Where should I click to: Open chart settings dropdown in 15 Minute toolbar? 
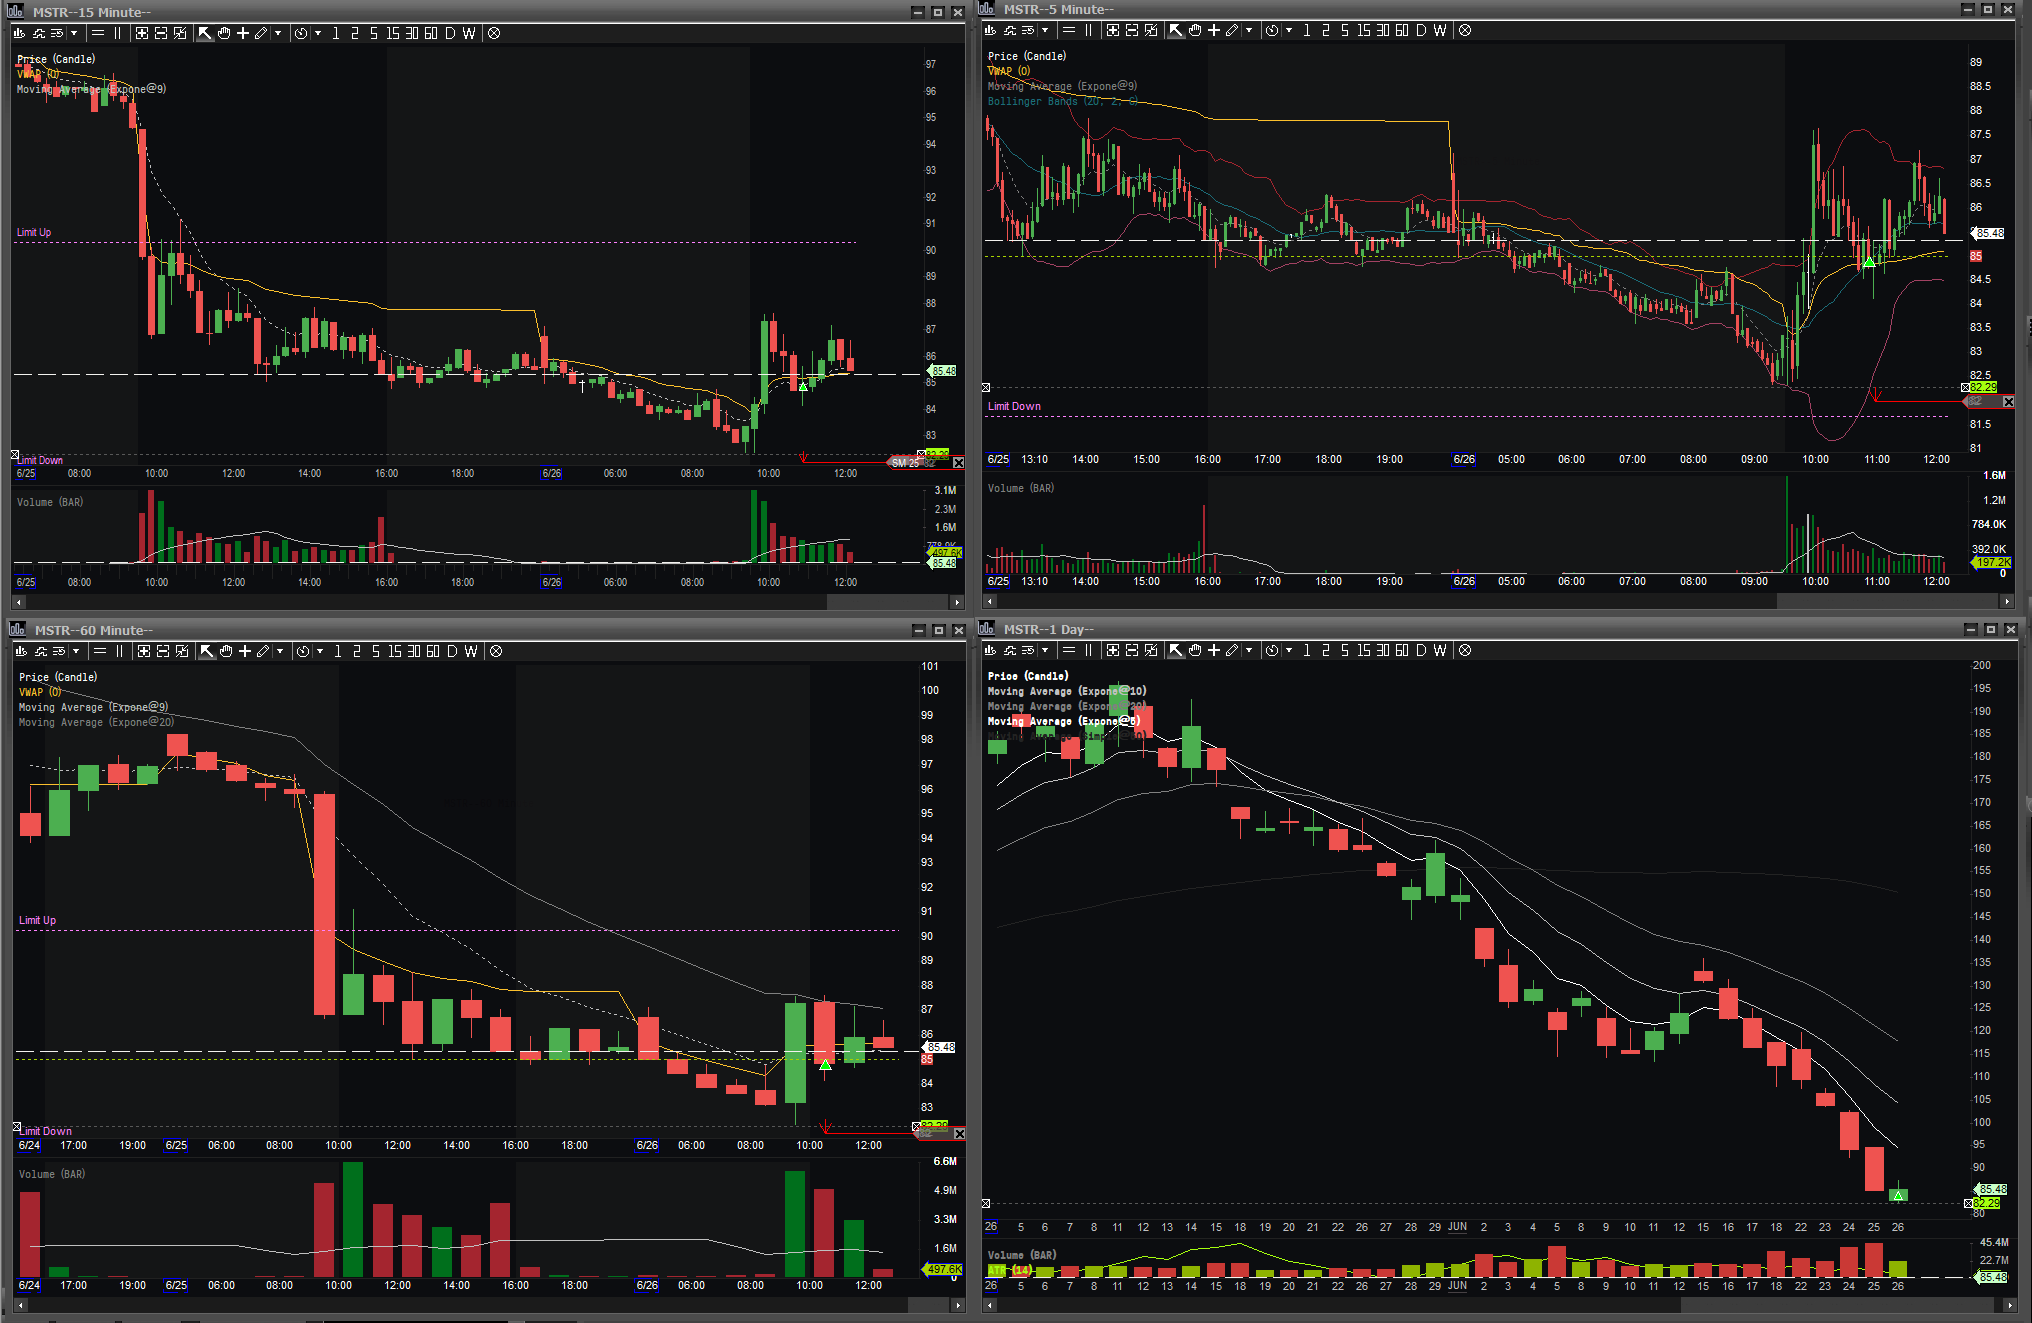(x=74, y=33)
